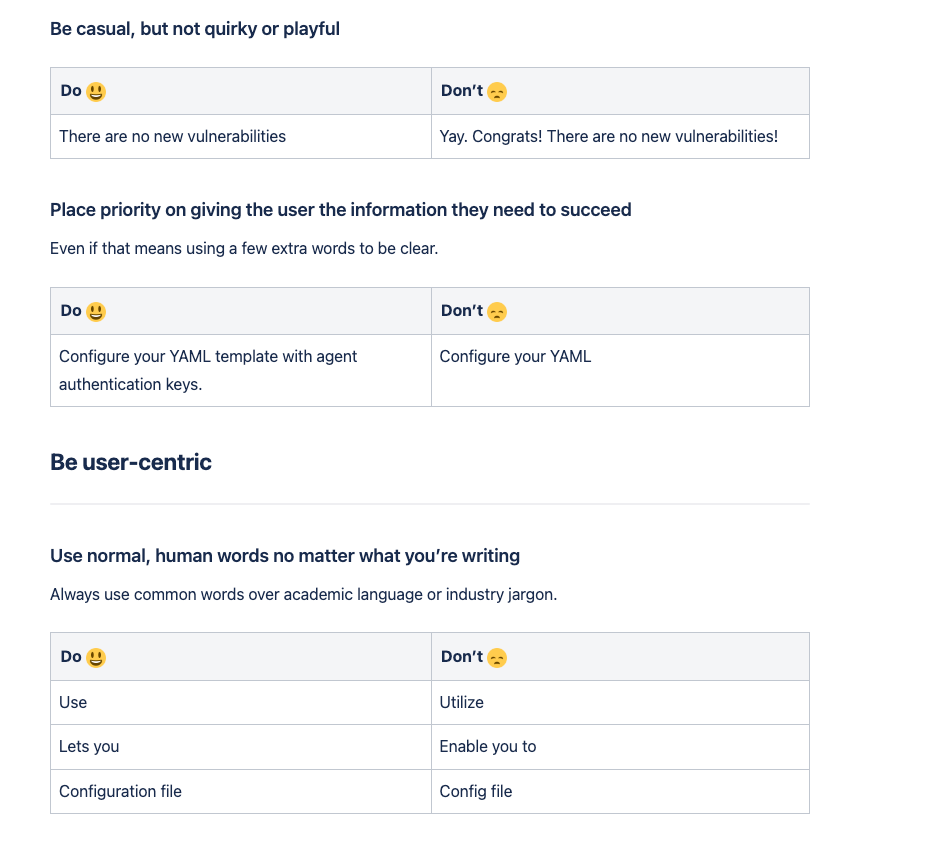Click the heading 'Use normal, human words'
The height and width of the screenshot is (847, 947).
point(285,556)
